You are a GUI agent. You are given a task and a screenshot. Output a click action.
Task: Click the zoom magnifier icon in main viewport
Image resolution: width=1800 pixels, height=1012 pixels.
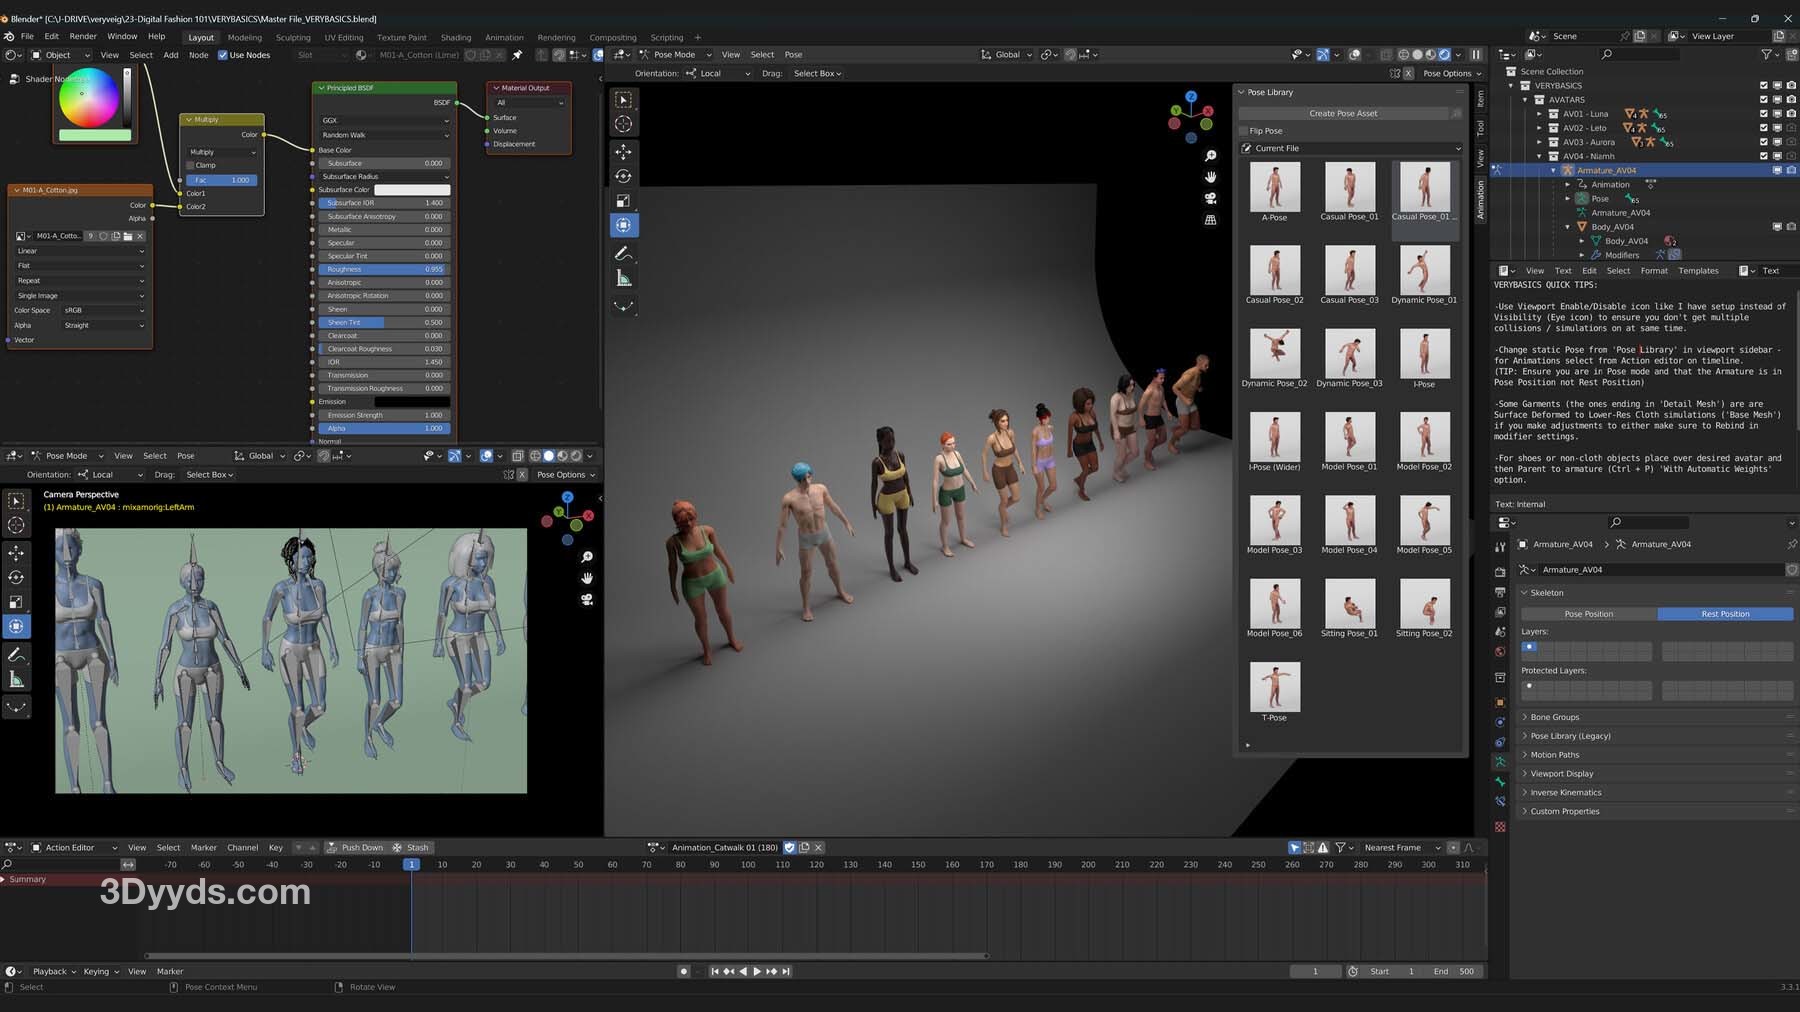1210,156
